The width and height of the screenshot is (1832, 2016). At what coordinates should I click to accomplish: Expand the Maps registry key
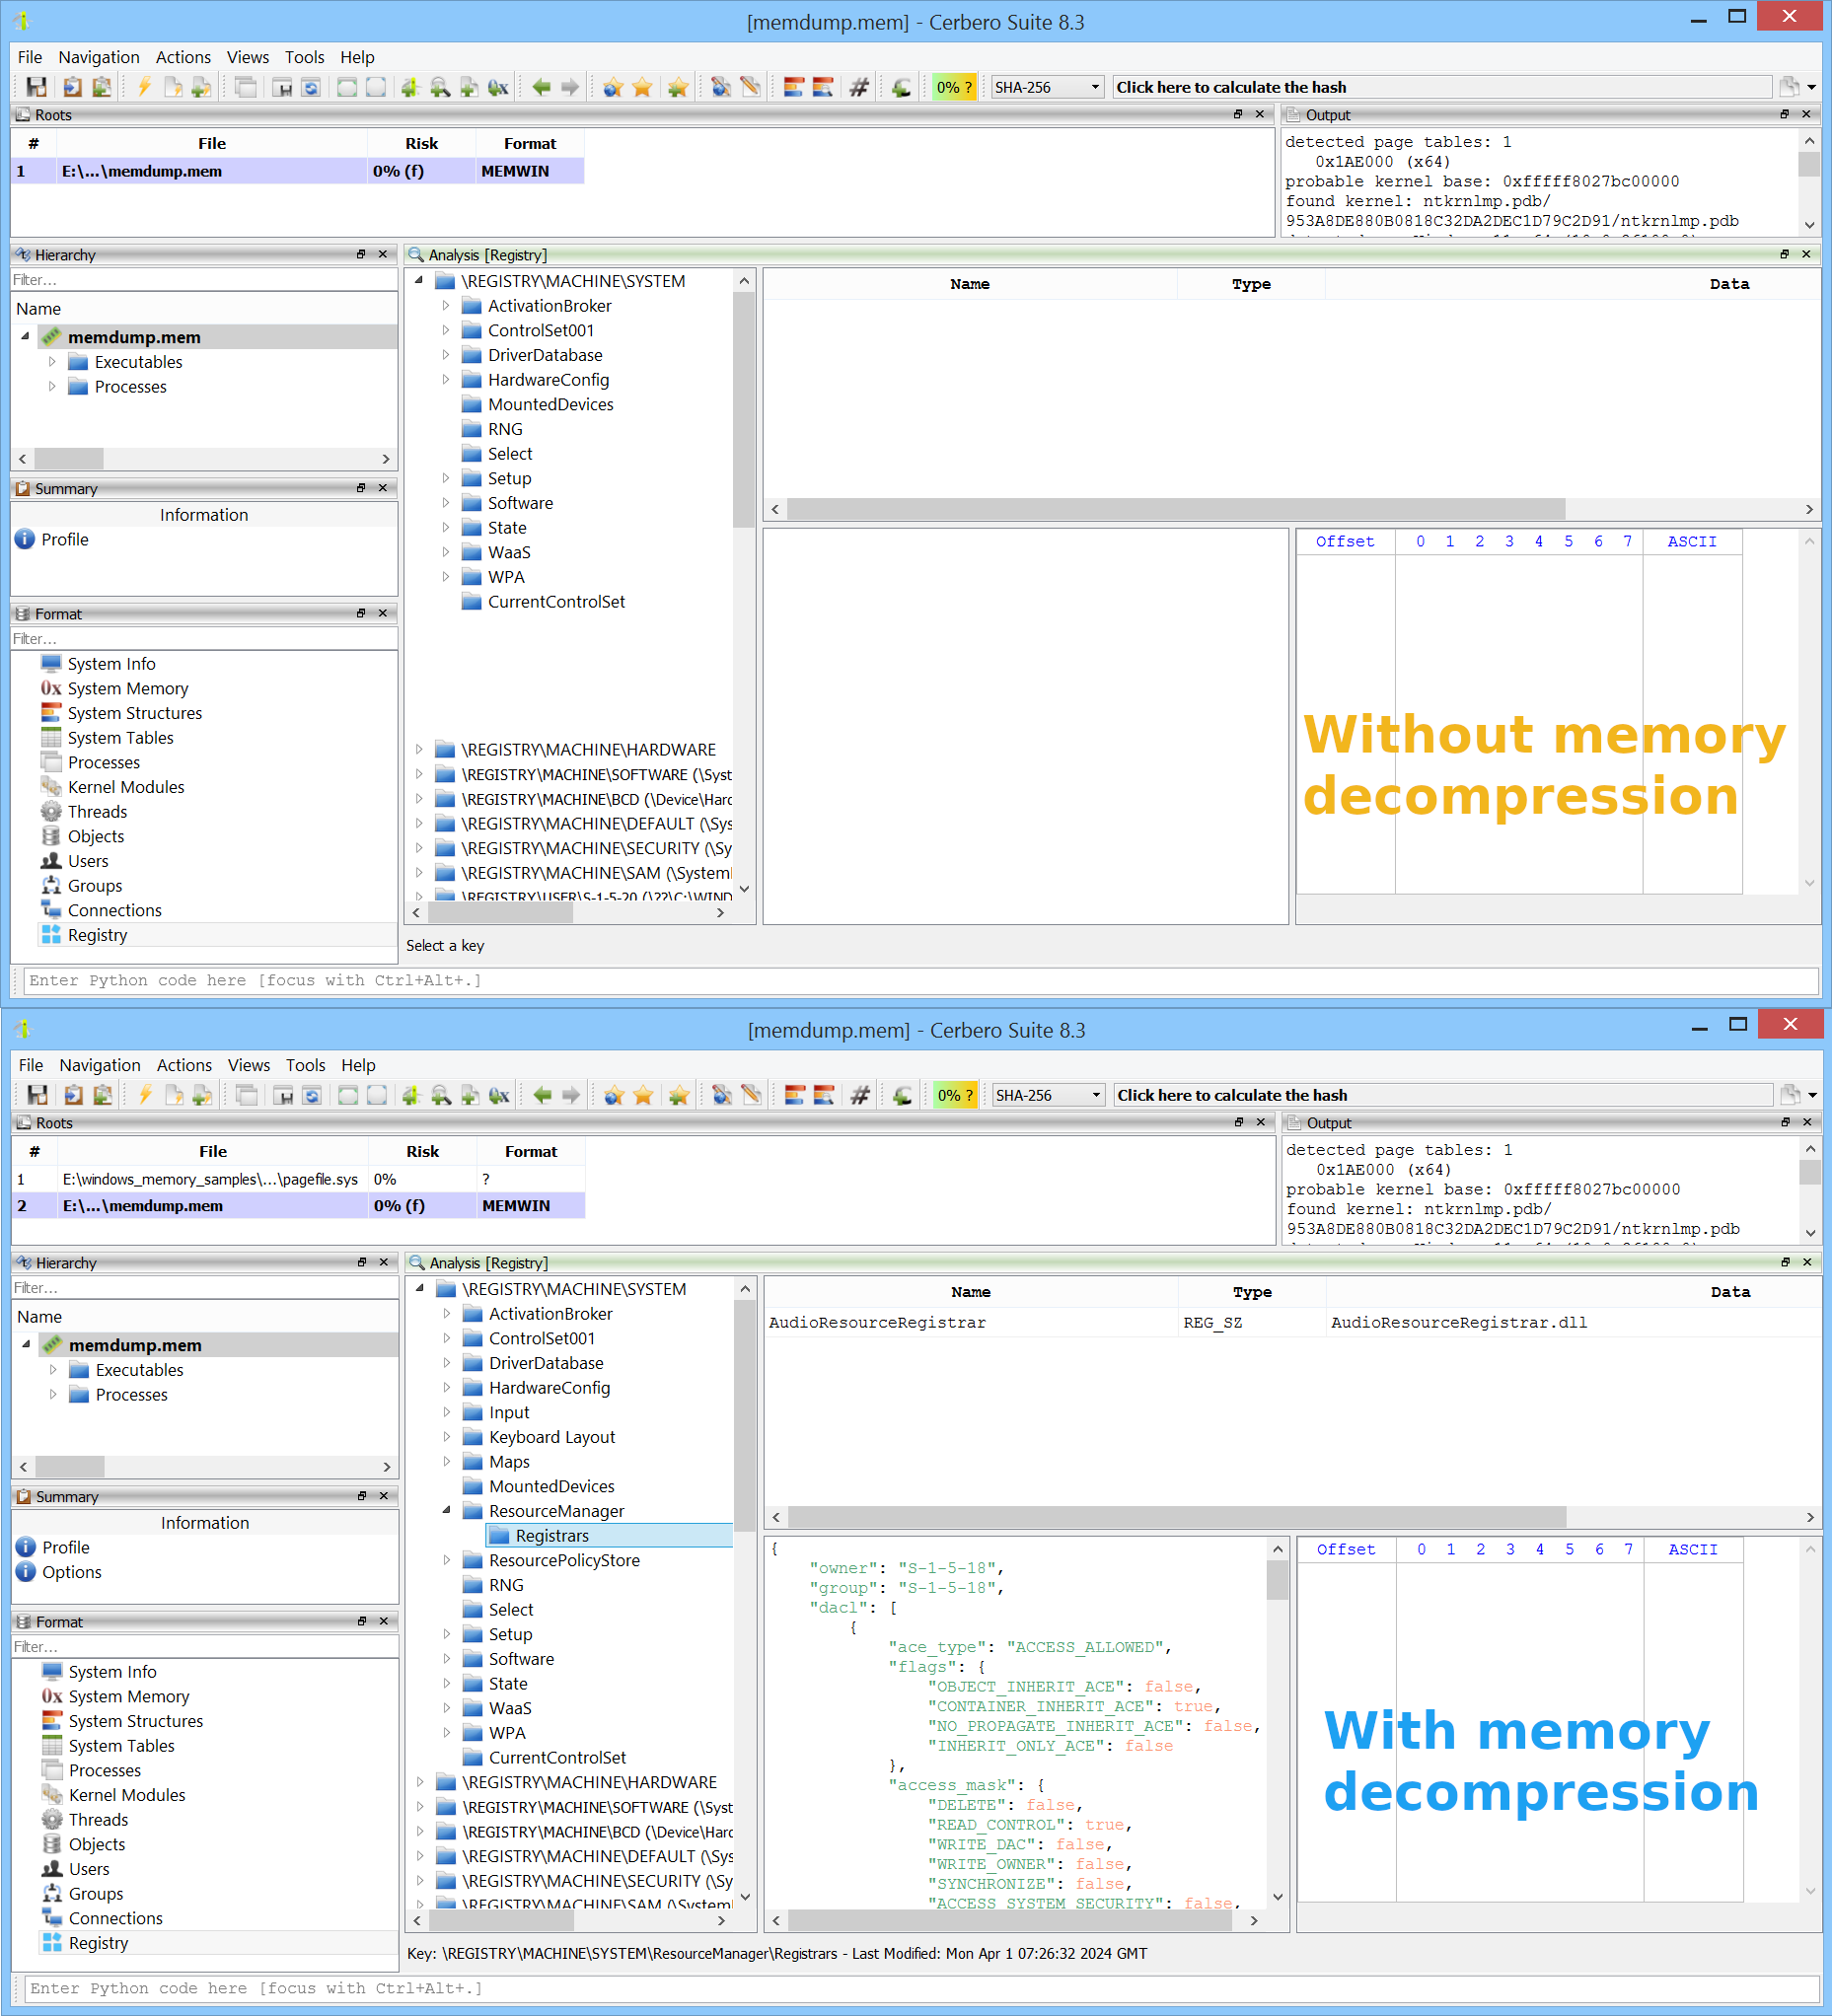pos(447,1462)
